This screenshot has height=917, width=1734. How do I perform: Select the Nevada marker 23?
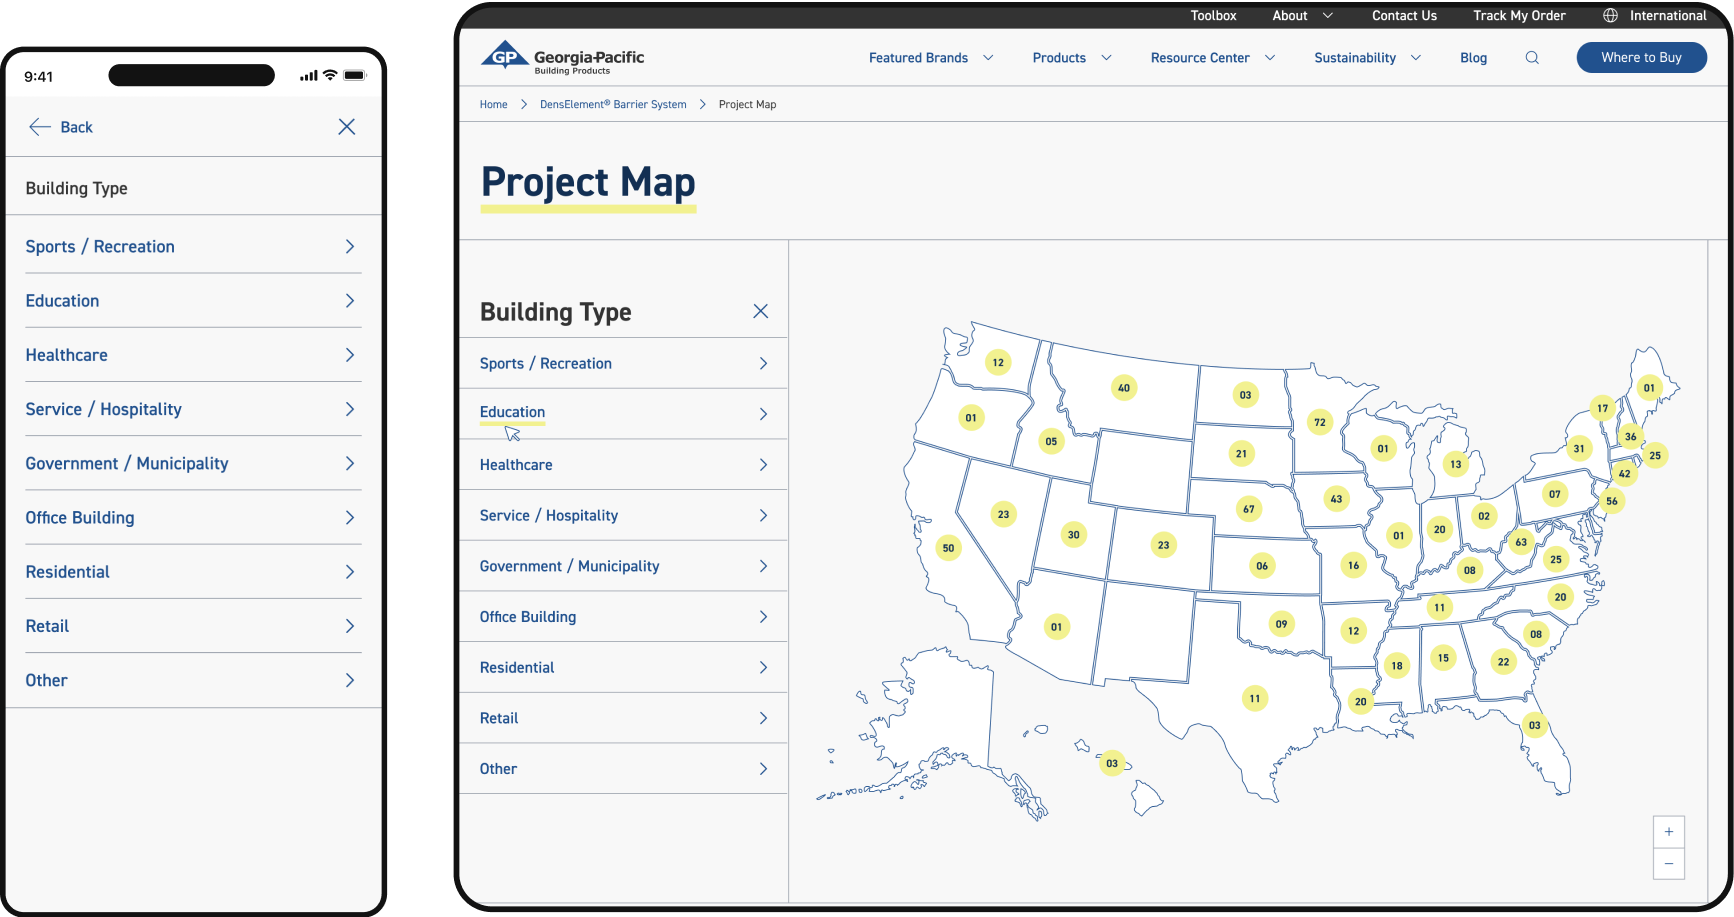(x=1004, y=515)
